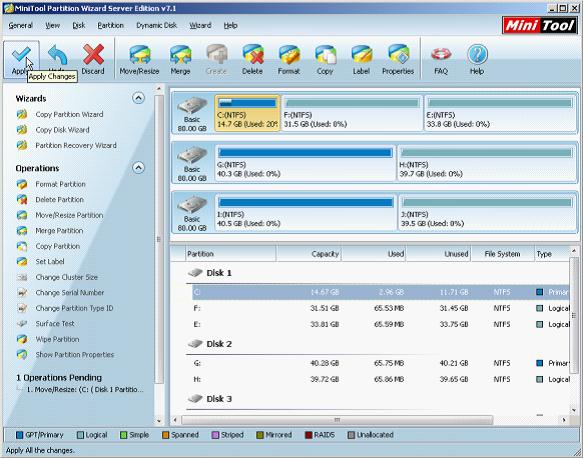Click the Copy toolbar icon
The height and width of the screenshot is (458, 583).
(325, 55)
